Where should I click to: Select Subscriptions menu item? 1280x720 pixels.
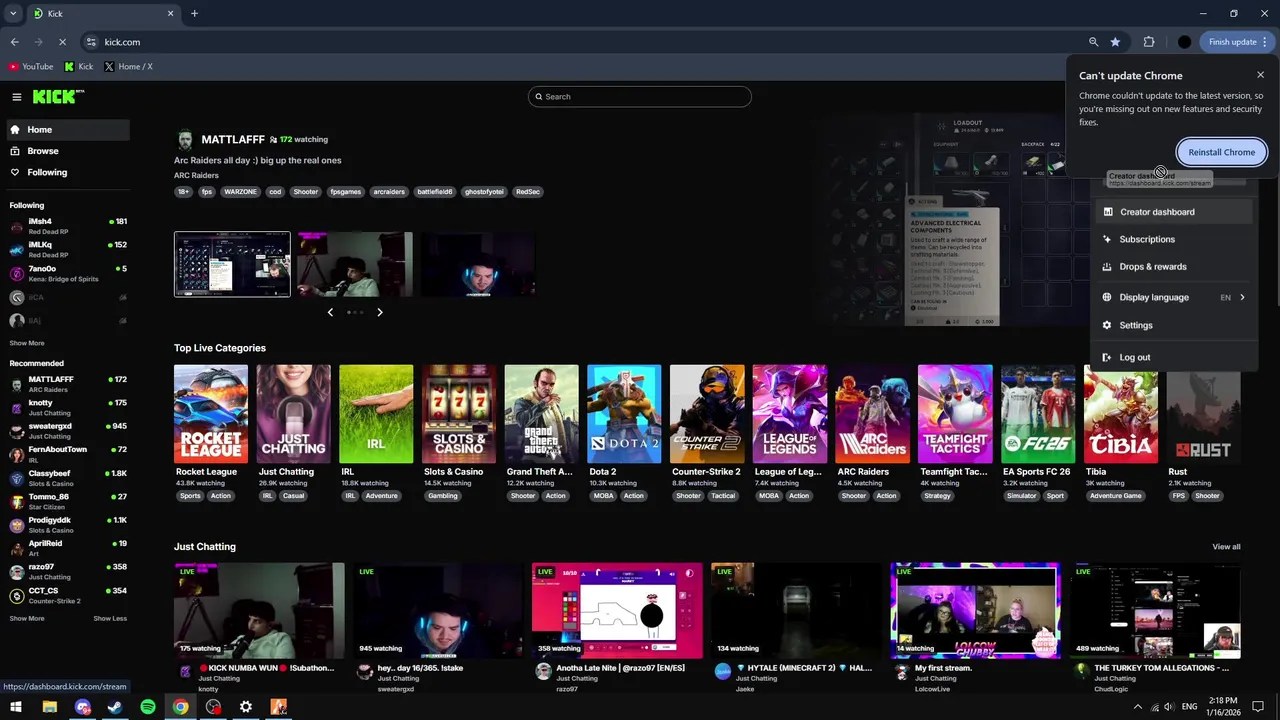1172,239
